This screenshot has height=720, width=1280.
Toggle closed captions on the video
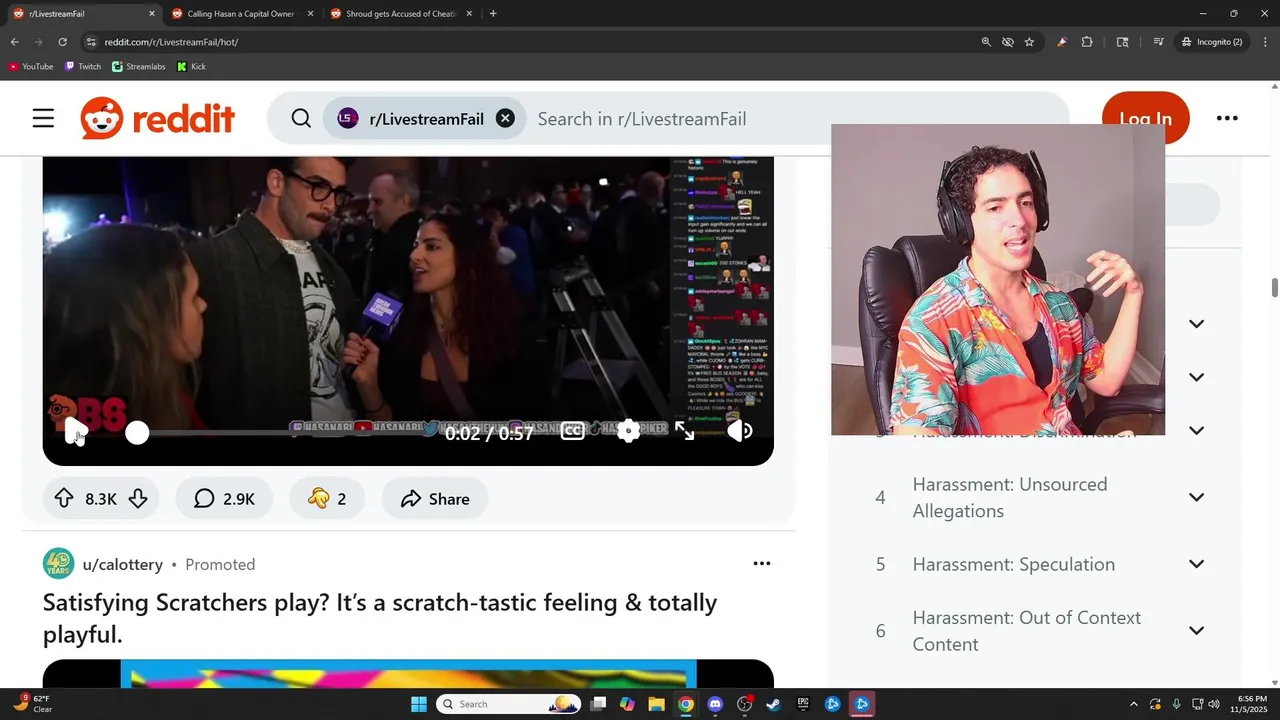[x=572, y=431]
